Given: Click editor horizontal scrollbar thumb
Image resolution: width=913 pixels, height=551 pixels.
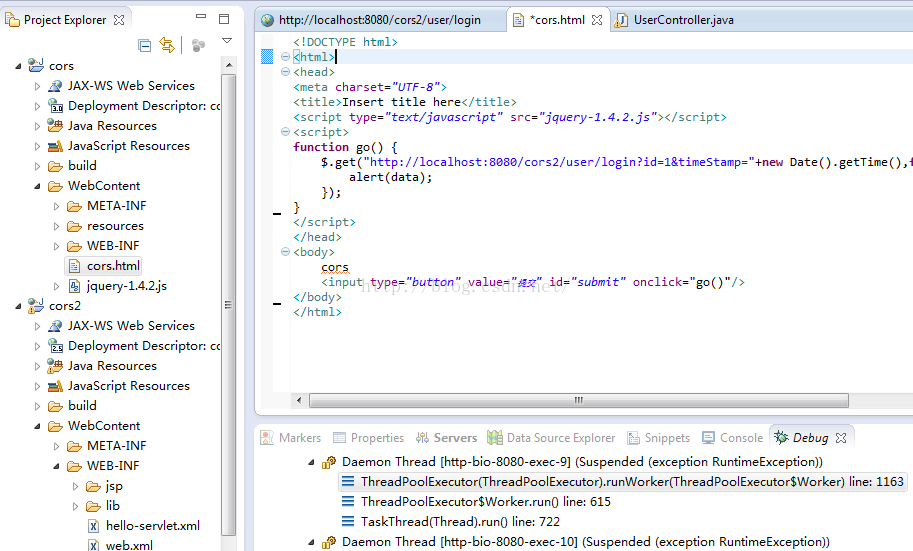Looking at the screenshot, I should tap(579, 400).
